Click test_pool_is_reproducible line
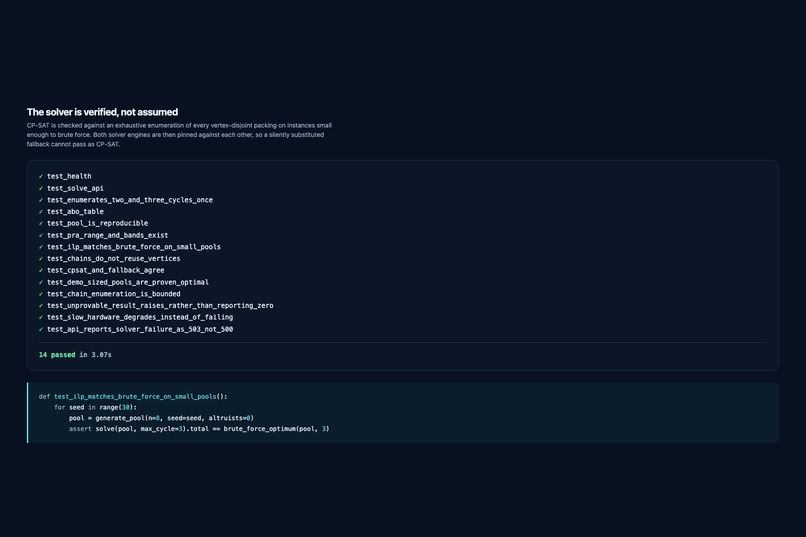The height and width of the screenshot is (537, 806). point(93,224)
